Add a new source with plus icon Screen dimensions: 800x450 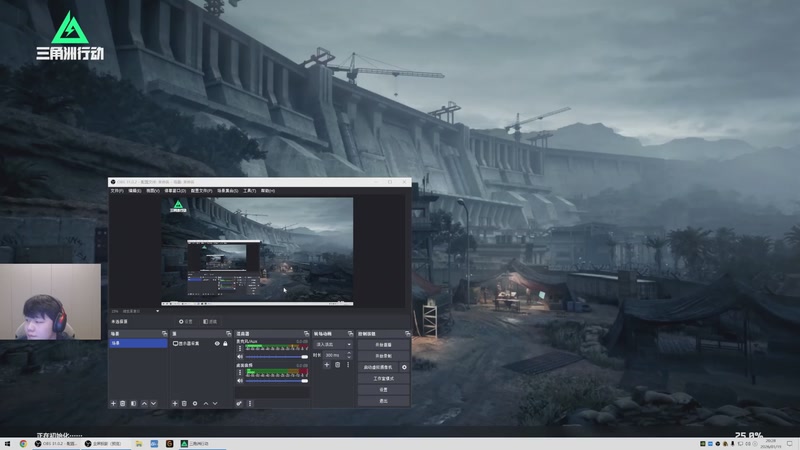pyautogui.click(x=174, y=404)
